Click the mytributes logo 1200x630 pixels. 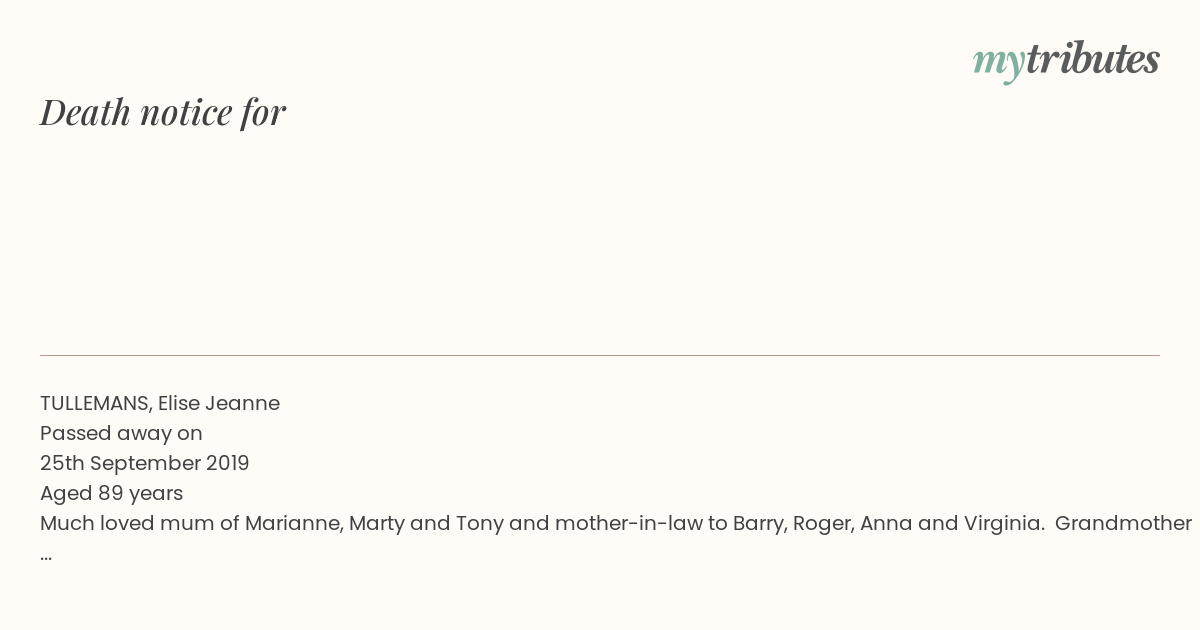pos(1066,61)
